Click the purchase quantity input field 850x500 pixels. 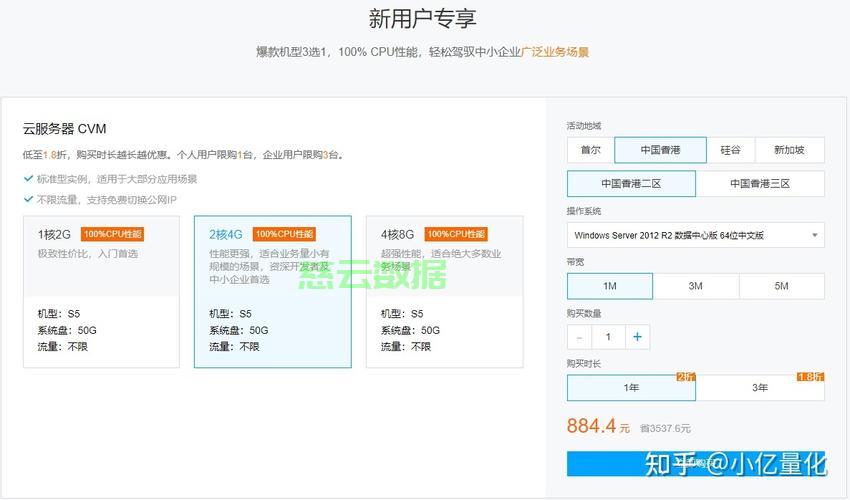click(608, 337)
